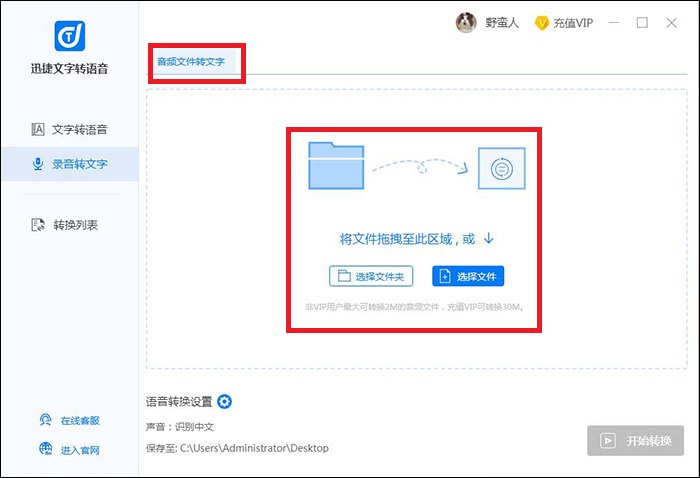Image resolution: width=700 pixels, height=478 pixels.
Task: Open the 语音转换设置 gear icon
Action: [x=225, y=402]
